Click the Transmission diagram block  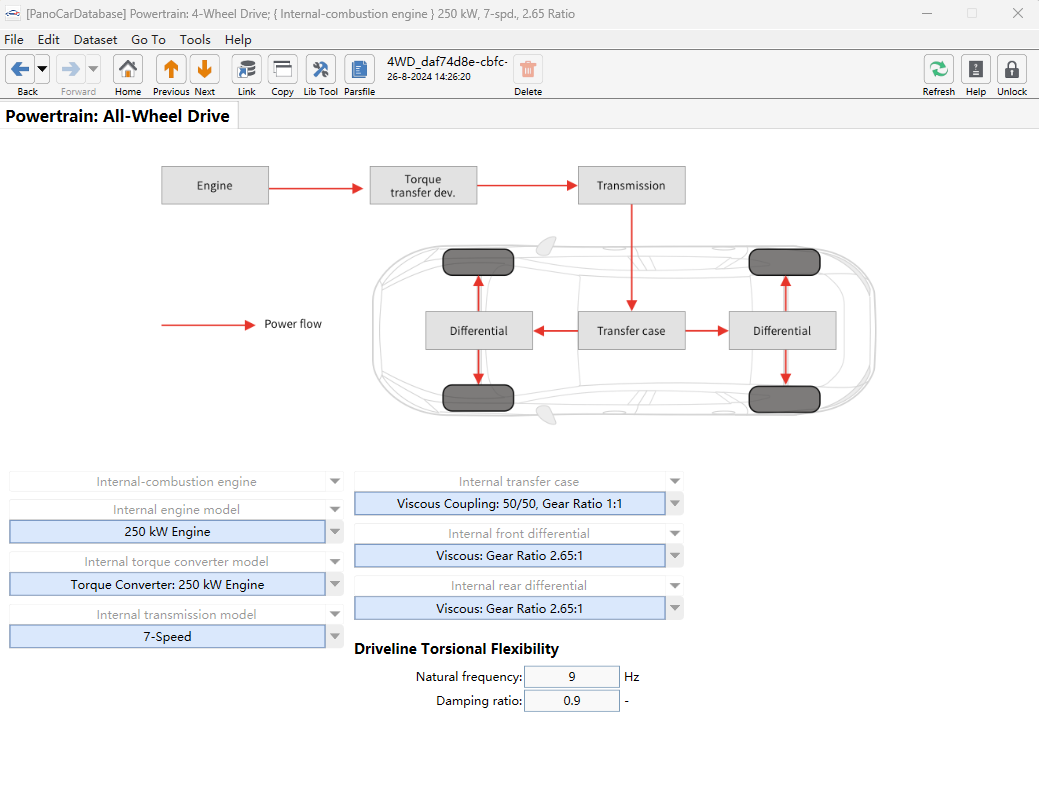click(x=631, y=186)
